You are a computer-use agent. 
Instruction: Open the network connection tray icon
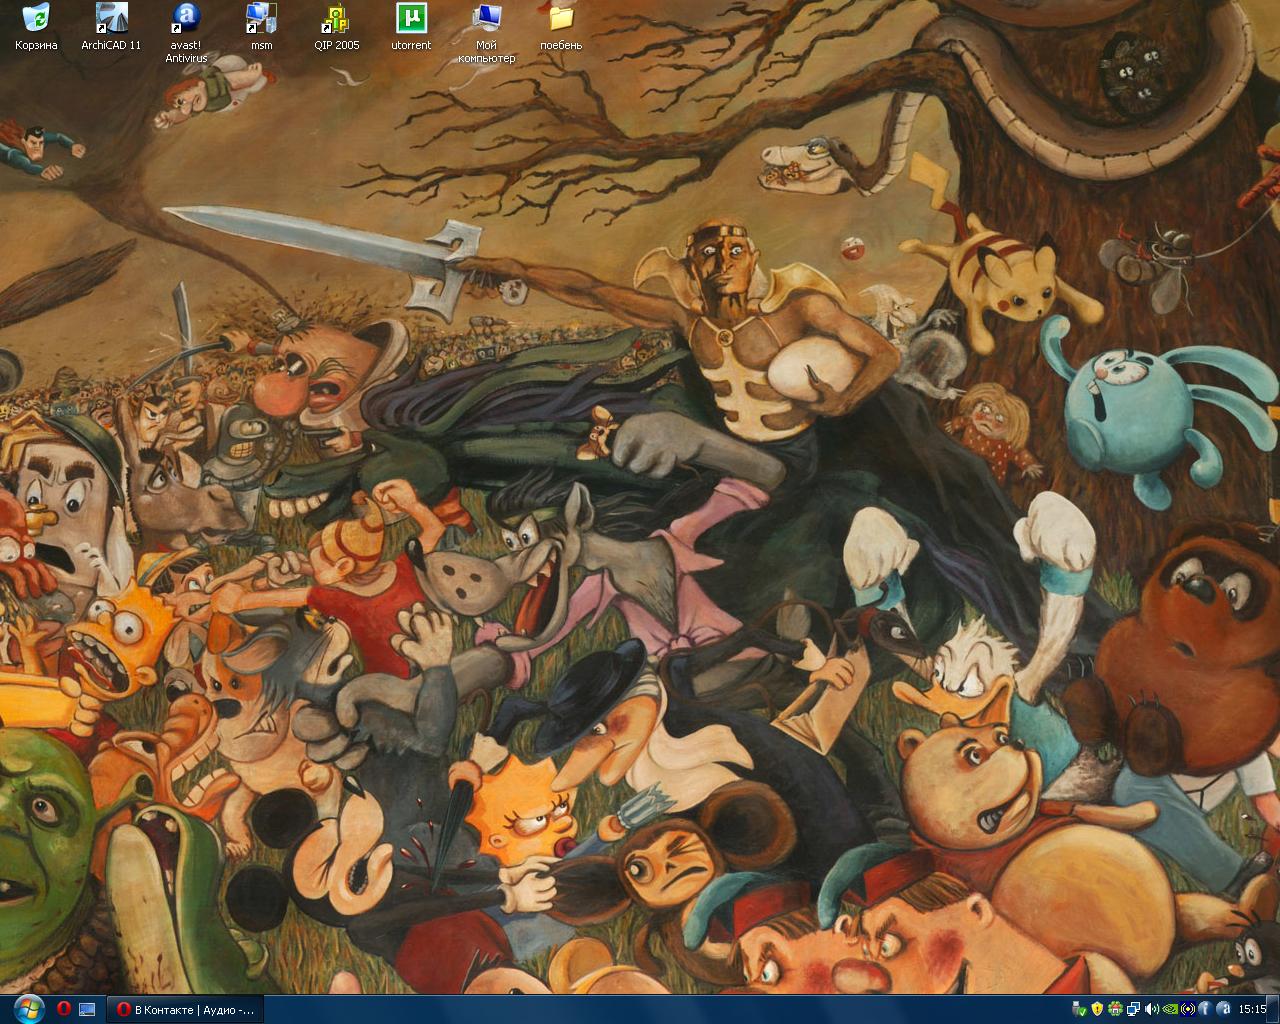1133,1009
